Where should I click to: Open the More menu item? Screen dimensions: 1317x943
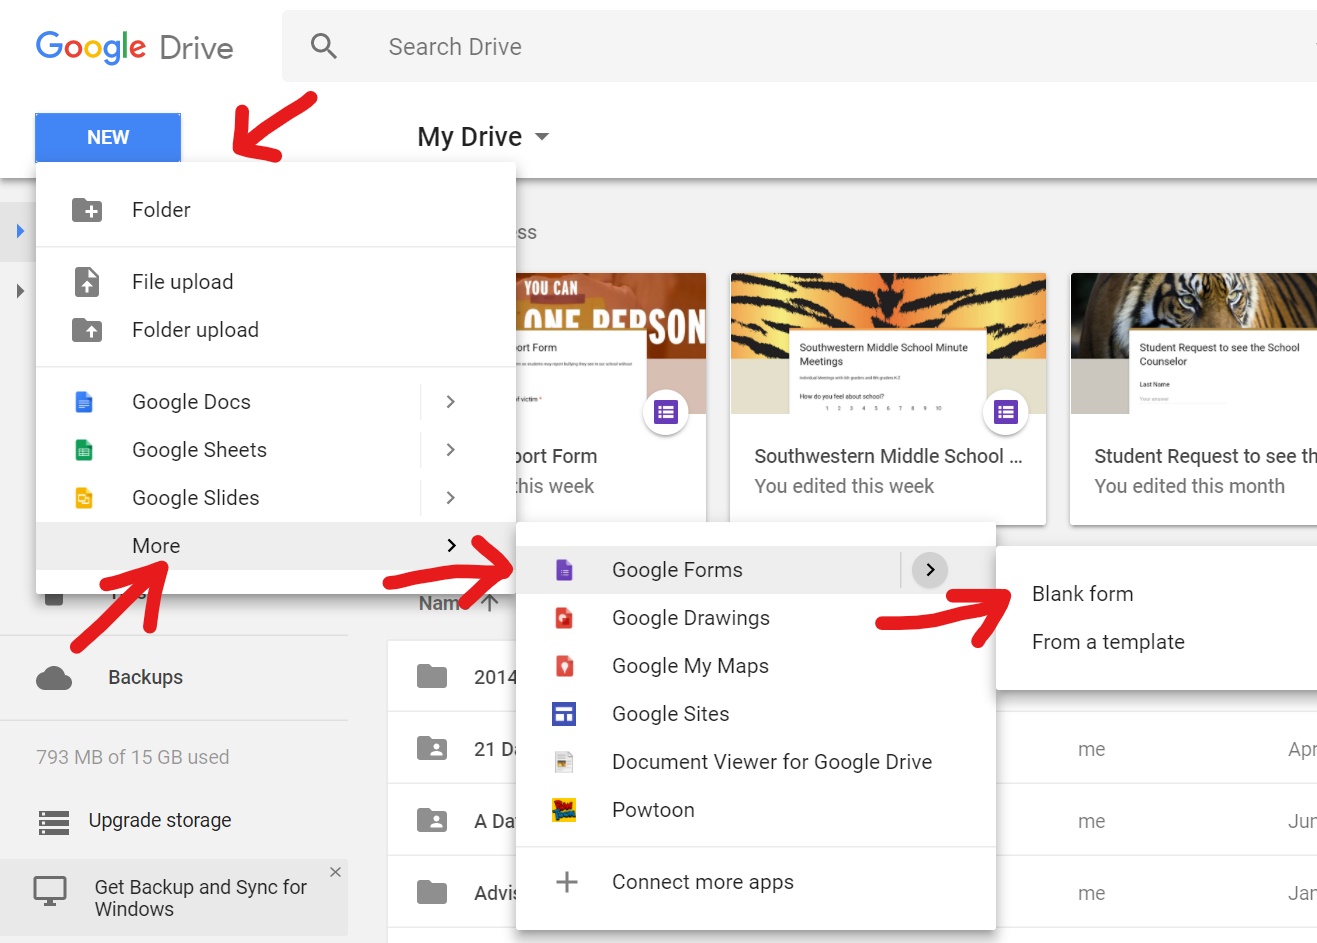(x=276, y=546)
